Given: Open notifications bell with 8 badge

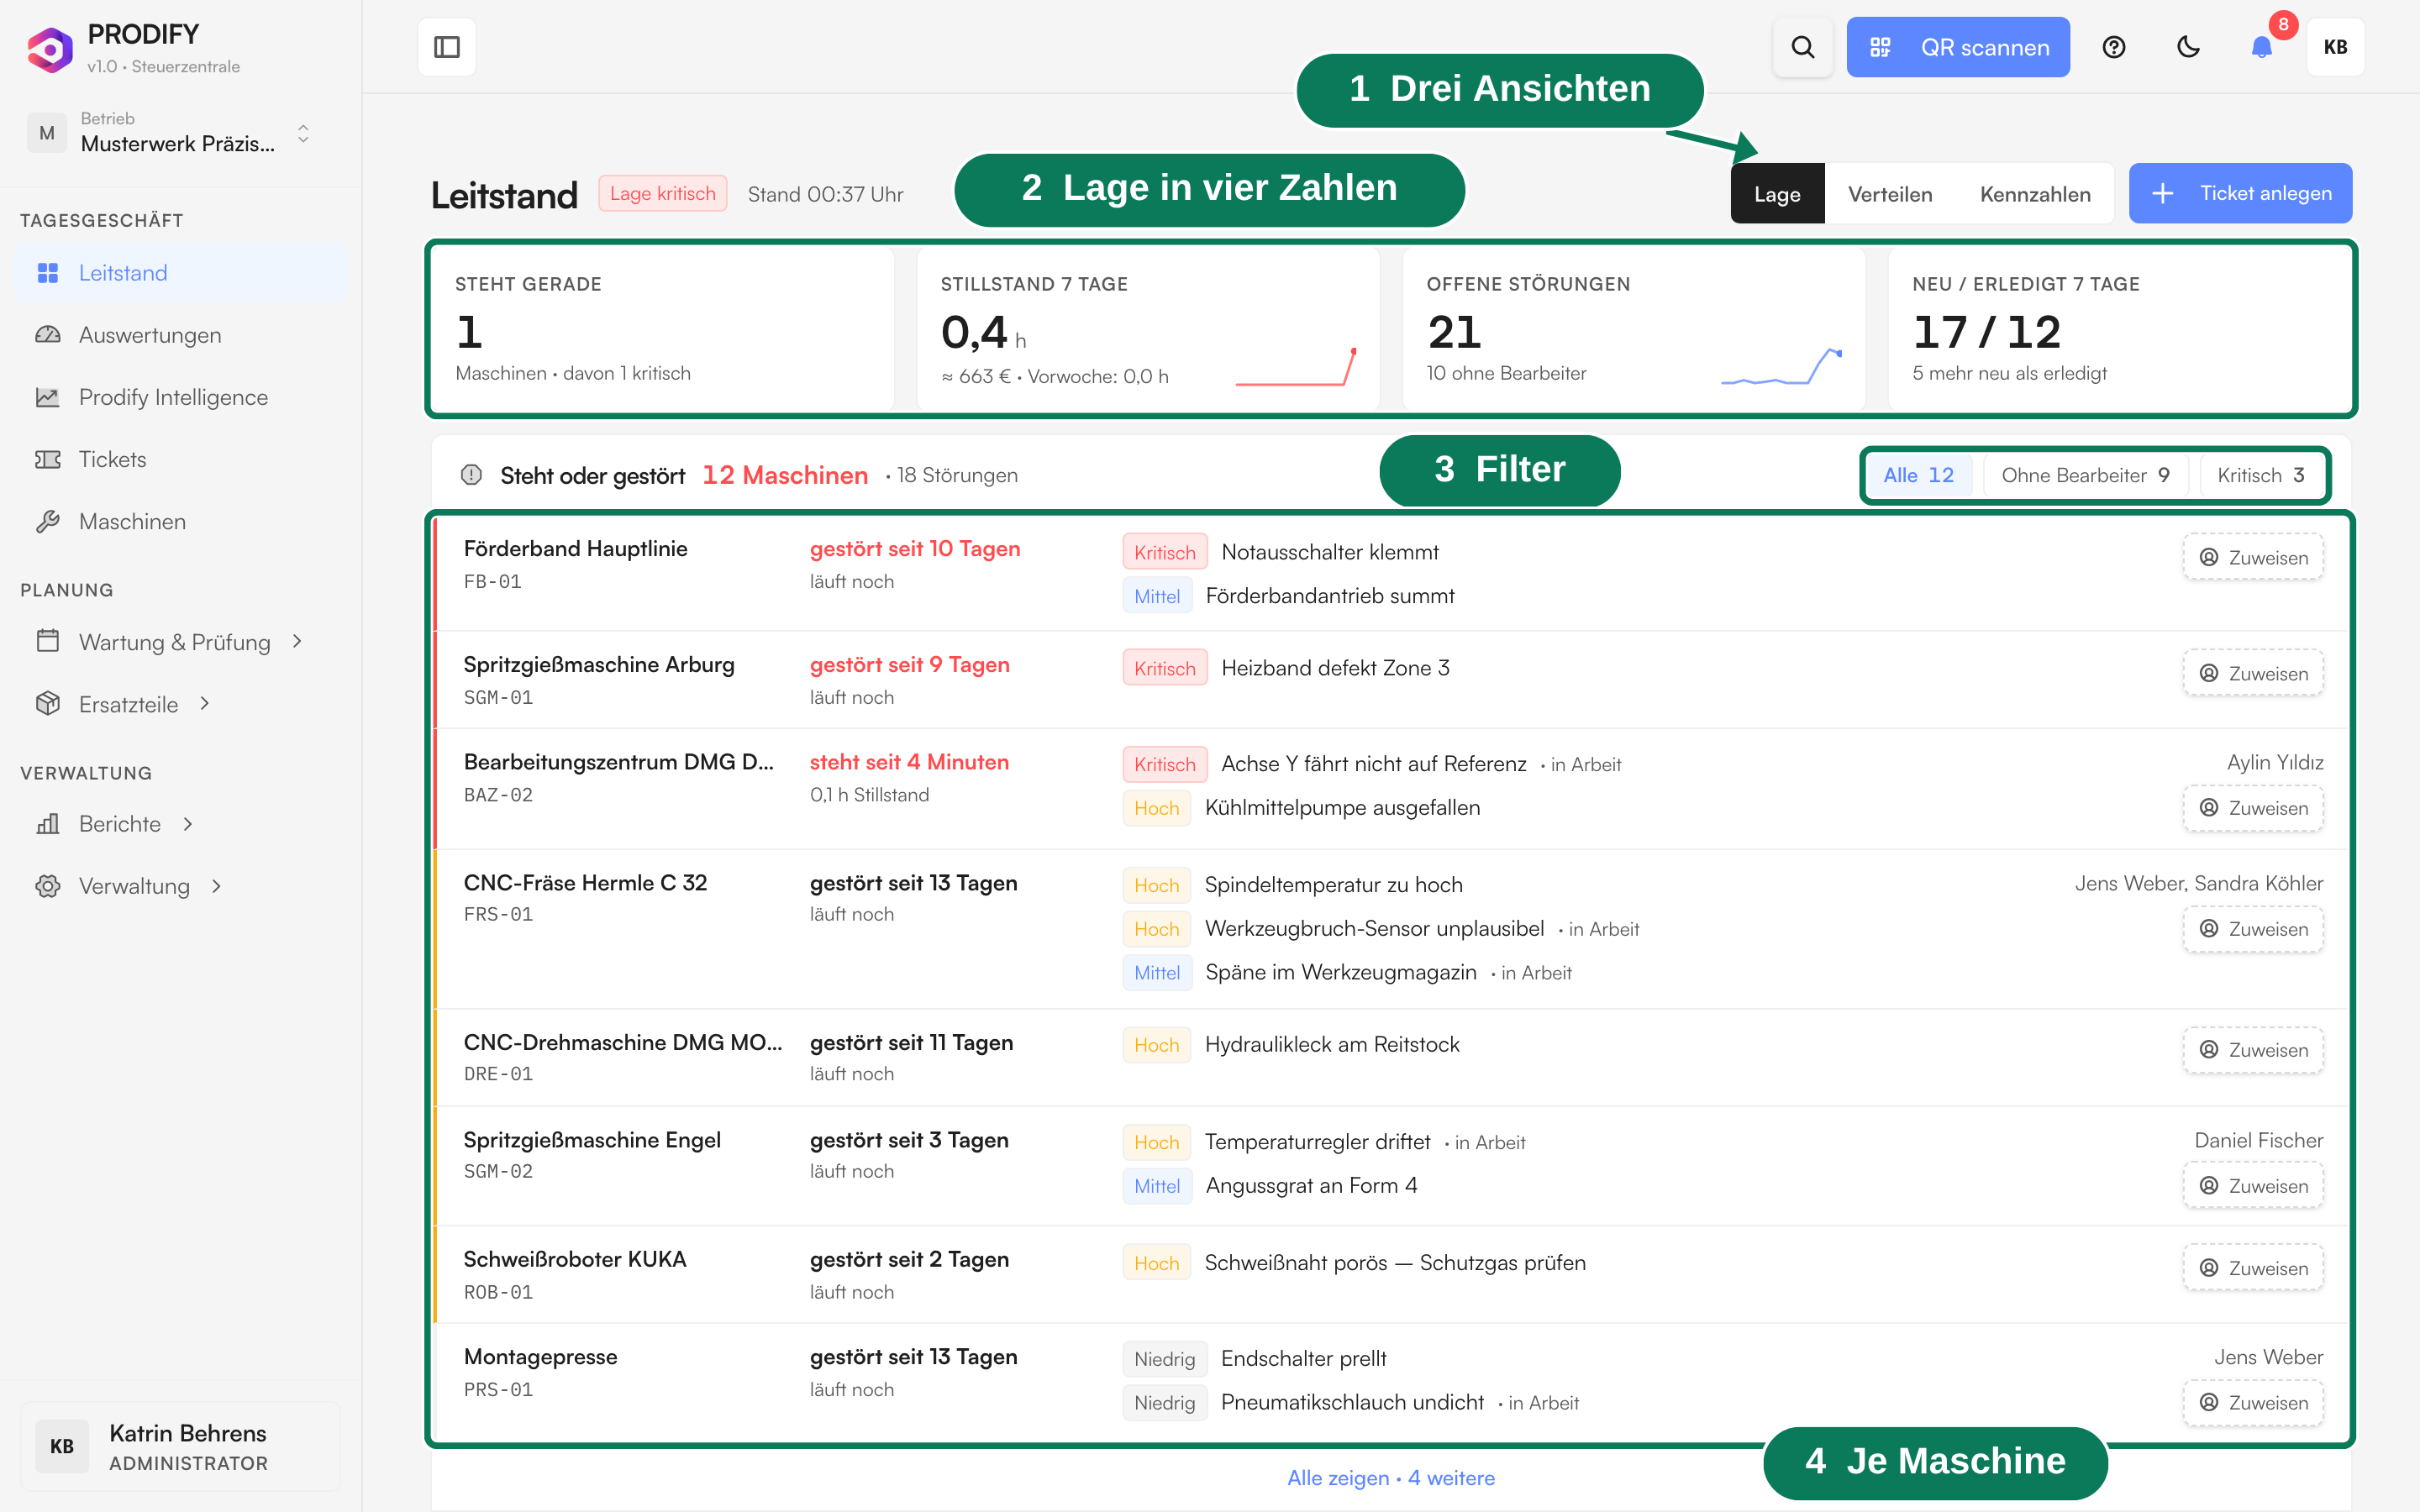Looking at the screenshot, I should (2262, 47).
